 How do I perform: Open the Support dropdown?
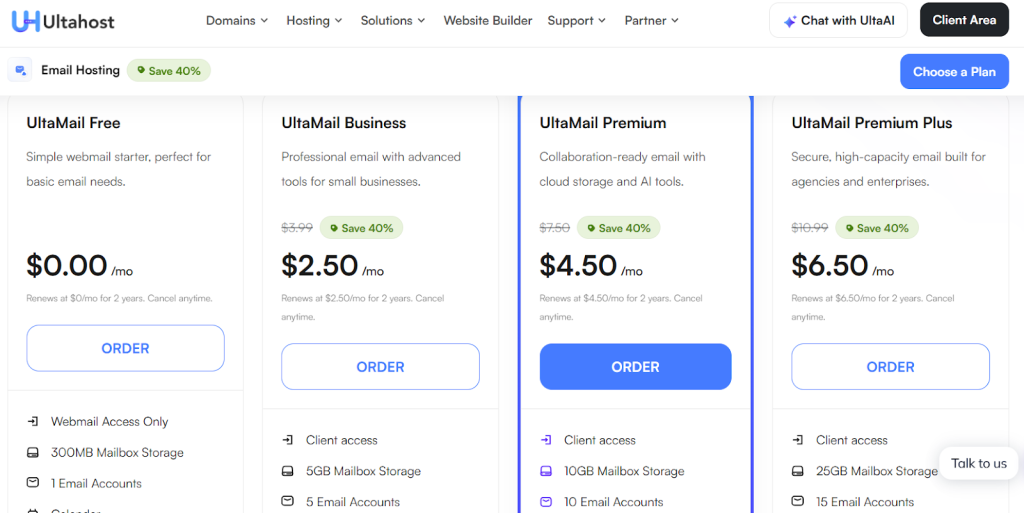tap(577, 21)
